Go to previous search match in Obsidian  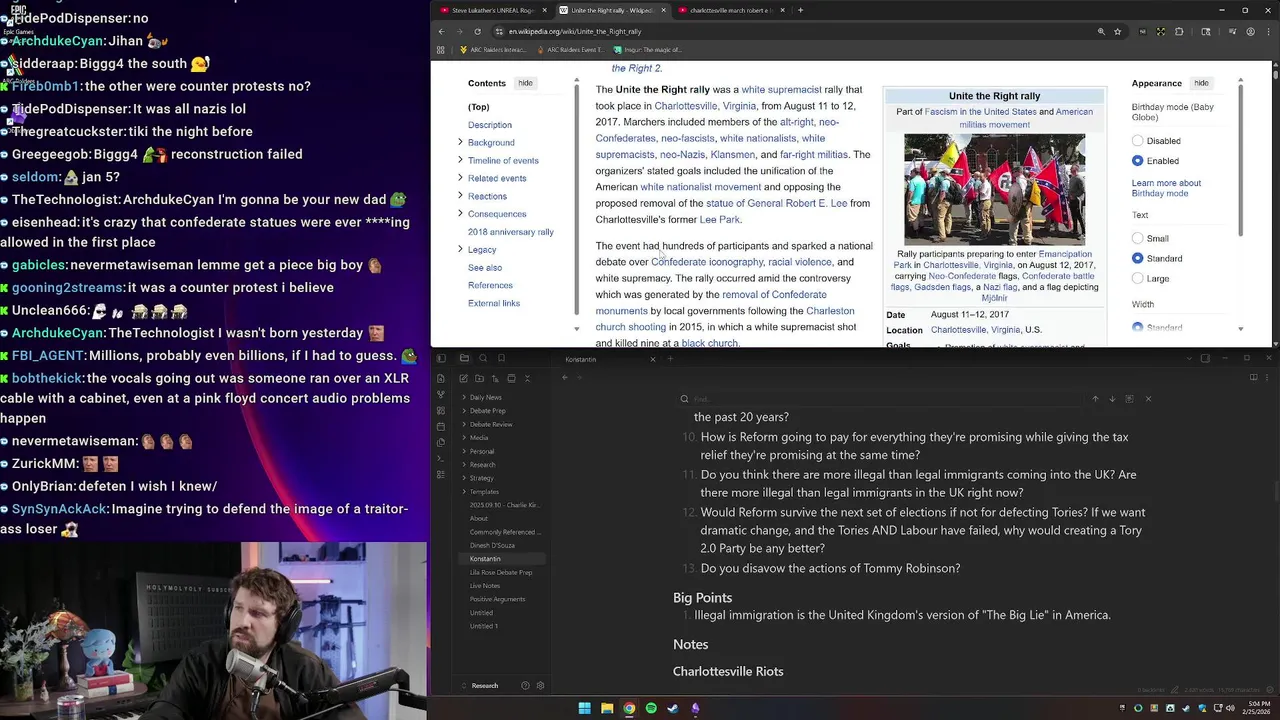pos(1095,399)
